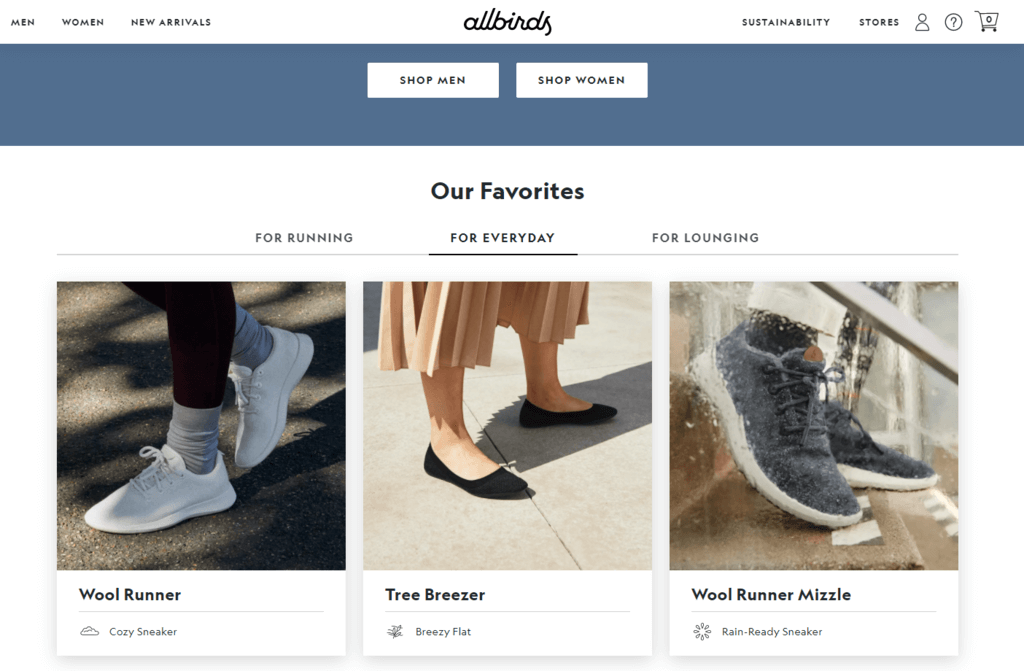Click the cloud icon beside Cozy Sneaker
The width and height of the screenshot is (1024, 671).
91,631
